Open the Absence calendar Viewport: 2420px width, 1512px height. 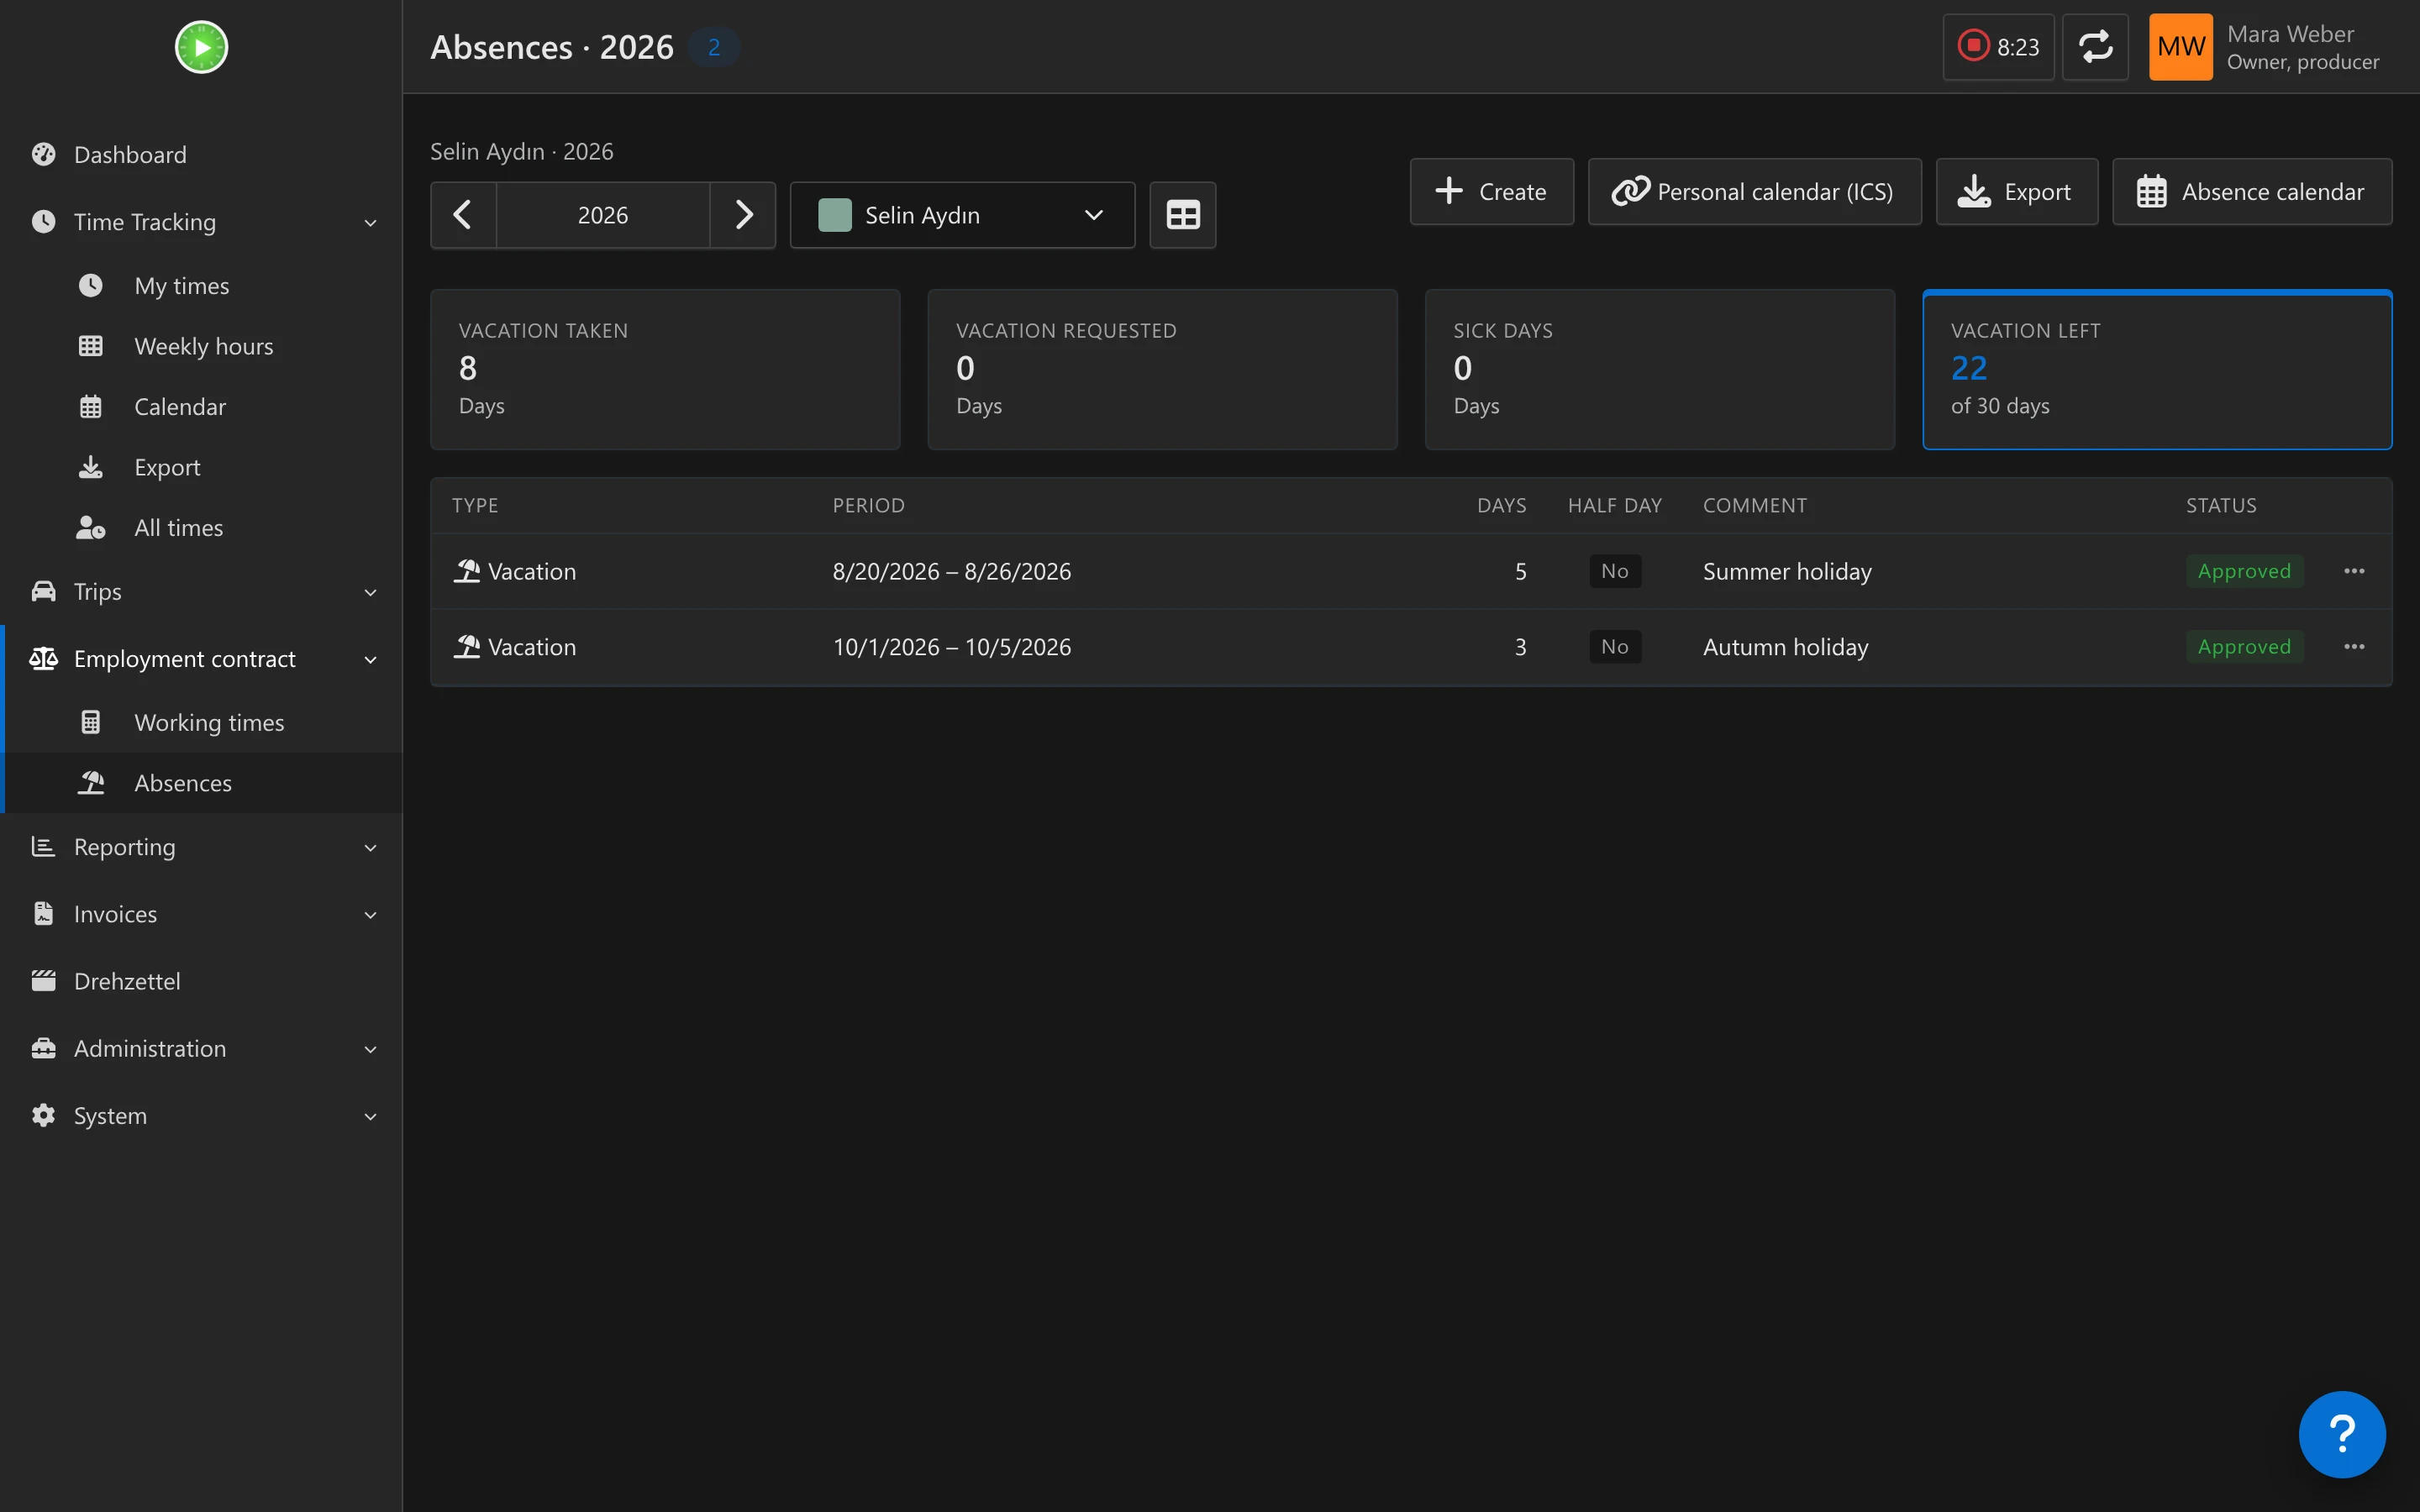coord(2252,191)
